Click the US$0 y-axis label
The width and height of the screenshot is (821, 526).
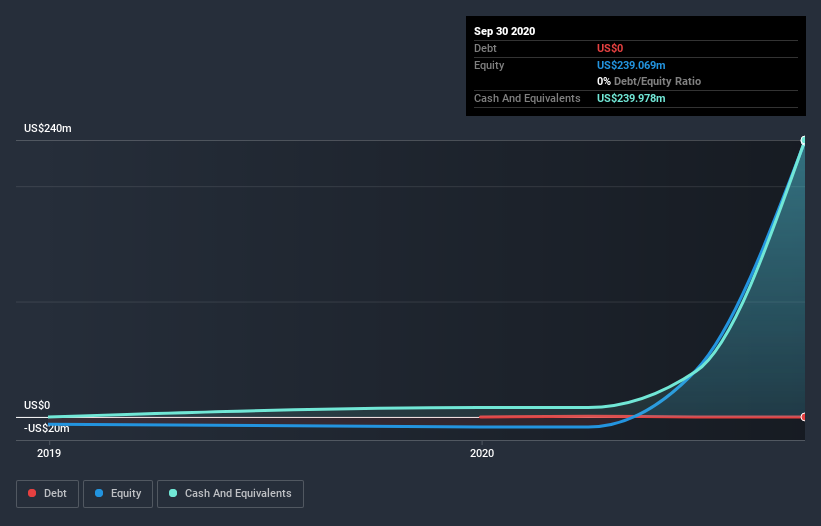(37, 405)
